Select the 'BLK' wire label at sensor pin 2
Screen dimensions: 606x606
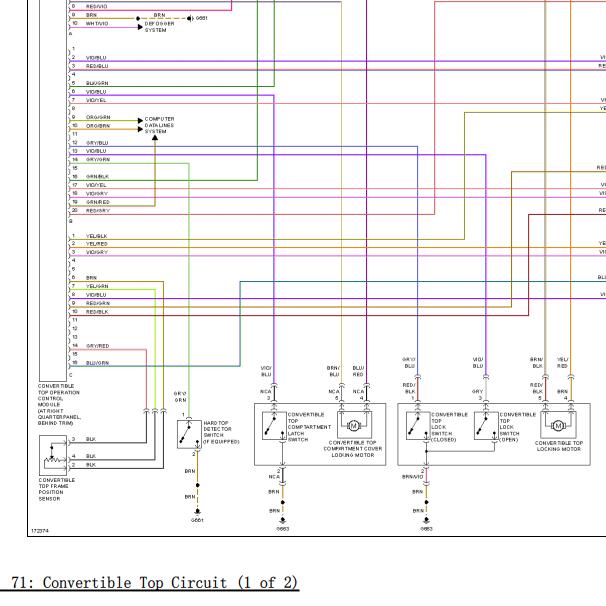(x=91, y=465)
